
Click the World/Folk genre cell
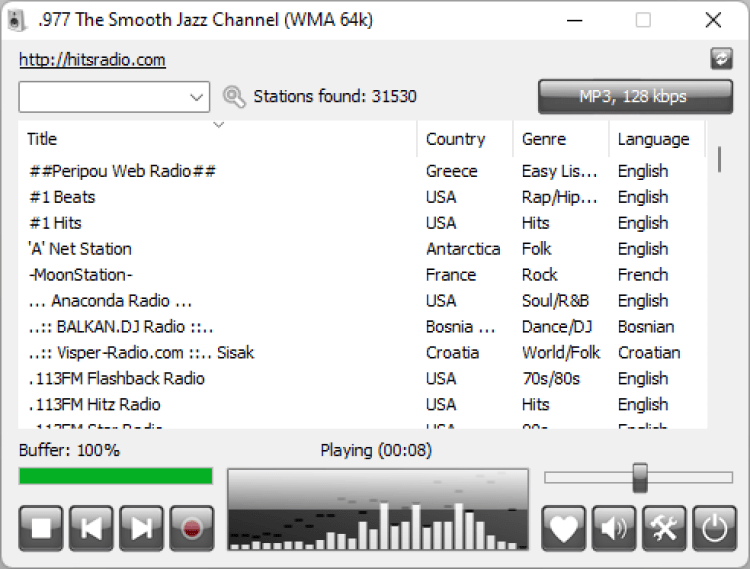pyautogui.click(x=561, y=352)
